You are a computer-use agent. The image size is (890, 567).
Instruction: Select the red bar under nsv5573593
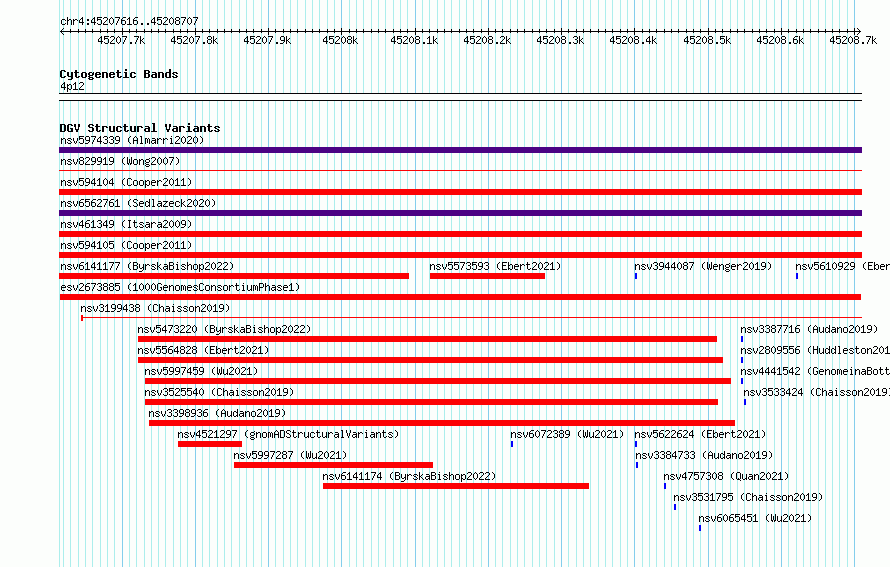click(487, 276)
